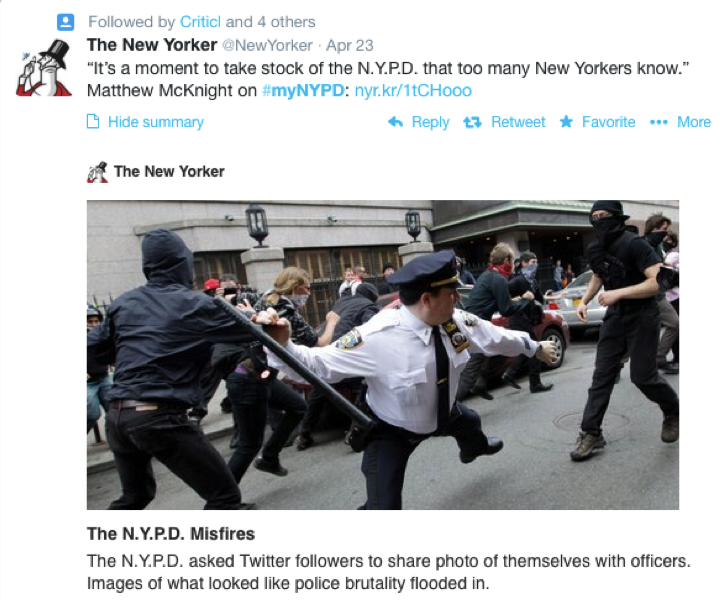Click the Retweet arrows icon
720x603 pixels.
point(472,122)
